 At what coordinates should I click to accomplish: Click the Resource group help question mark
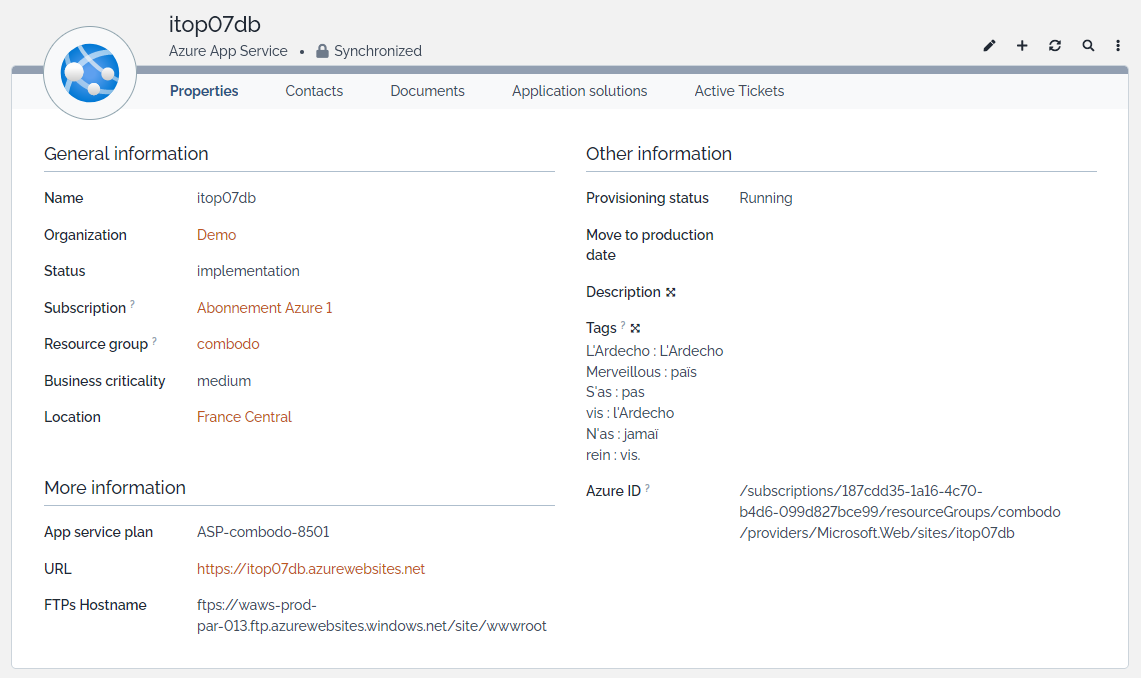[x=154, y=341]
